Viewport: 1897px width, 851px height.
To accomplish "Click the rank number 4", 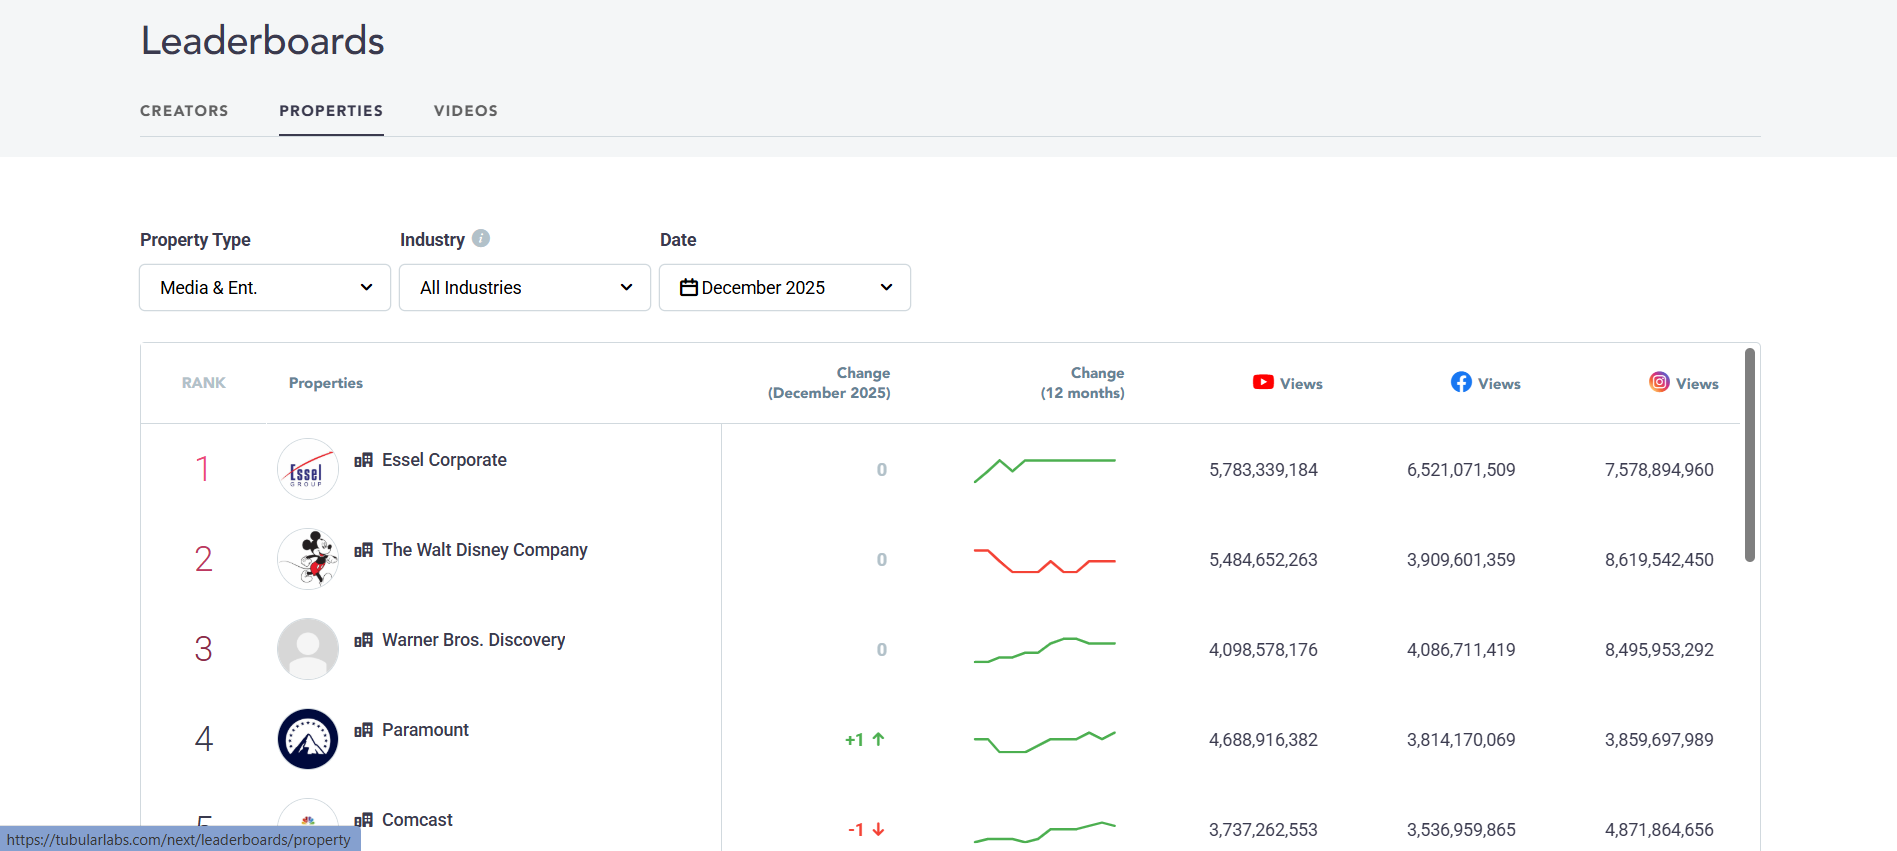I will tap(203, 739).
